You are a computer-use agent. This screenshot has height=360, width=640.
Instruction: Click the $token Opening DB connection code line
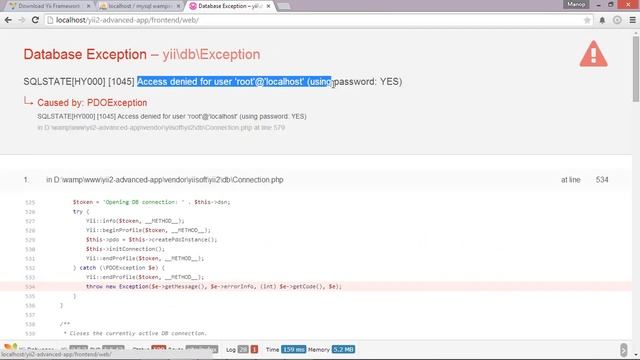point(151,202)
